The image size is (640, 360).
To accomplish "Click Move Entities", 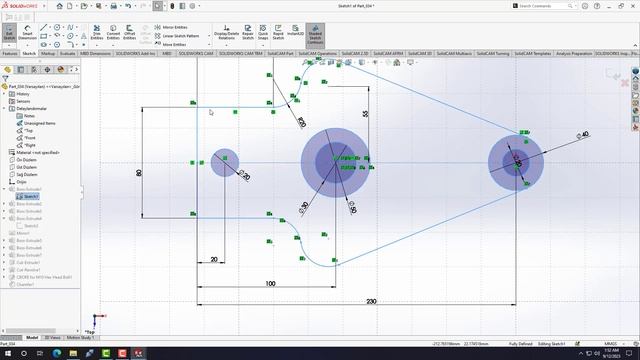I will pyautogui.click(x=170, y=44).
